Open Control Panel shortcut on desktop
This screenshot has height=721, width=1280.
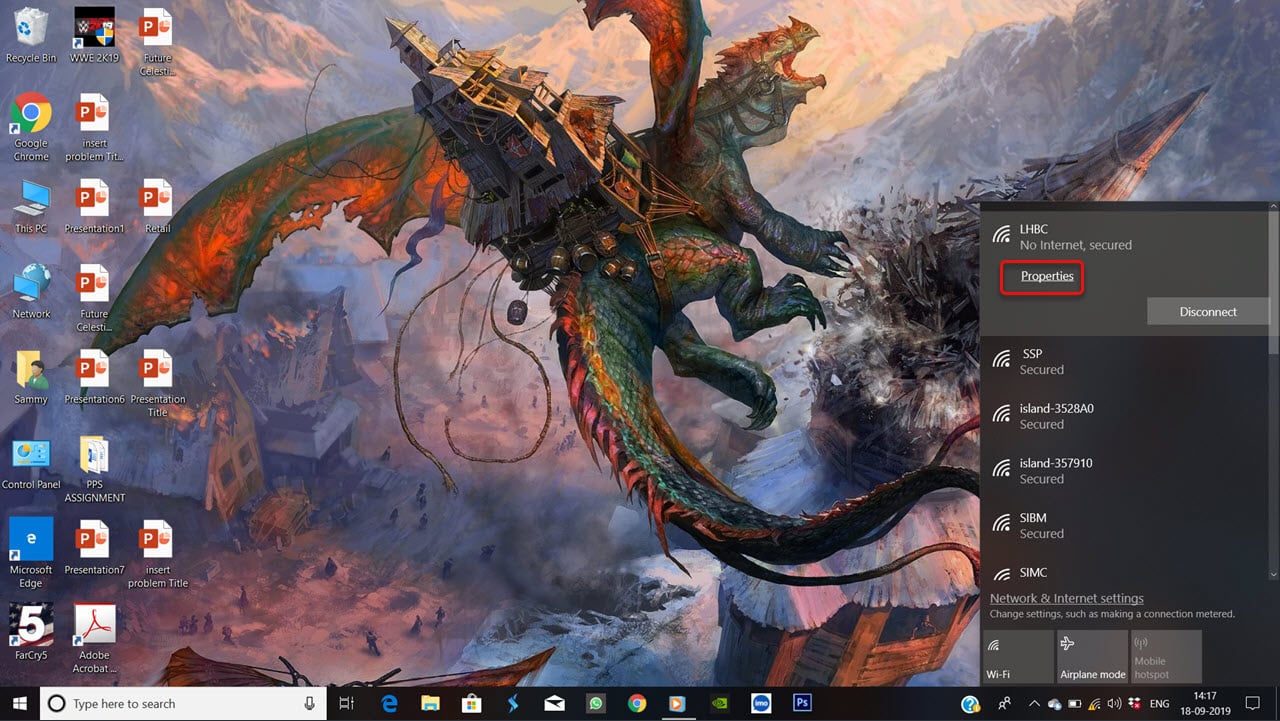click(31, 462)
